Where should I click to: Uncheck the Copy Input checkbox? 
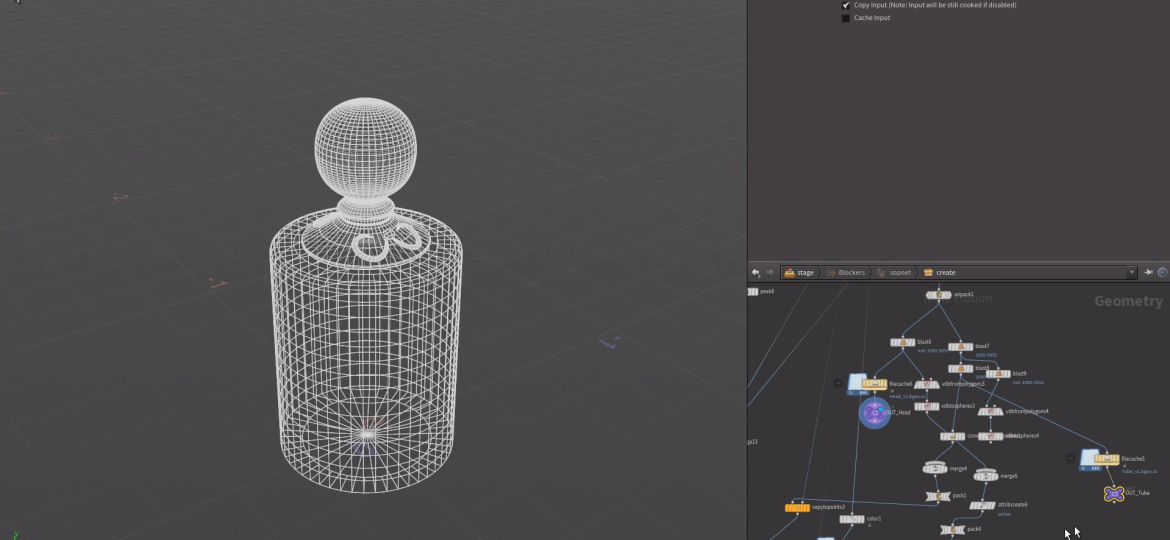pyautogui.click(x=846, y=5)
